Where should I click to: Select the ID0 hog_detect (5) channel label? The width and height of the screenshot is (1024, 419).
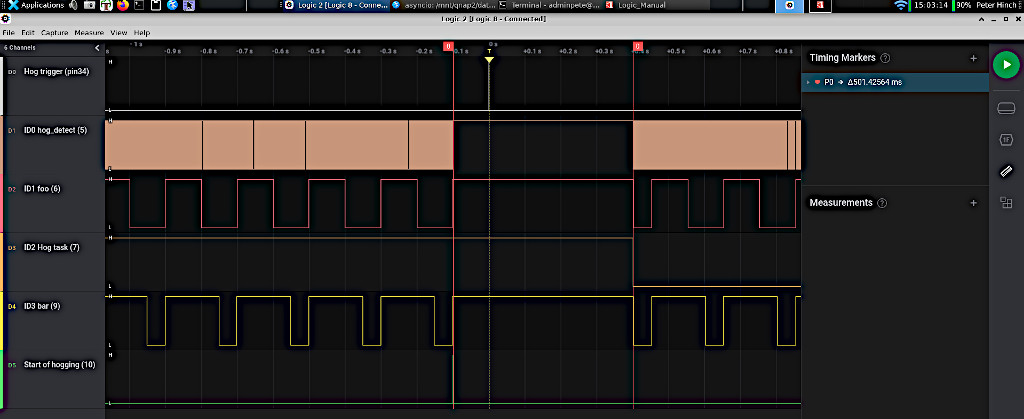point(56,131)
